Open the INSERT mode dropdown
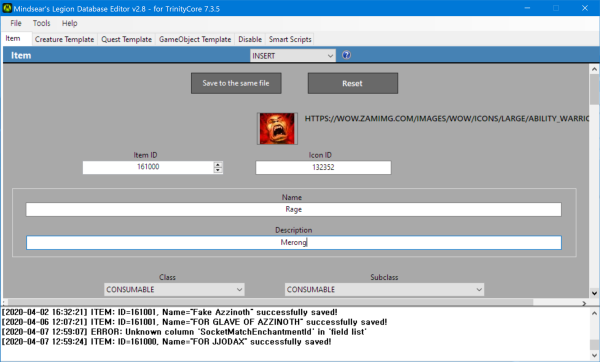This screenshot has width=600, height=362. coord(293,56)
